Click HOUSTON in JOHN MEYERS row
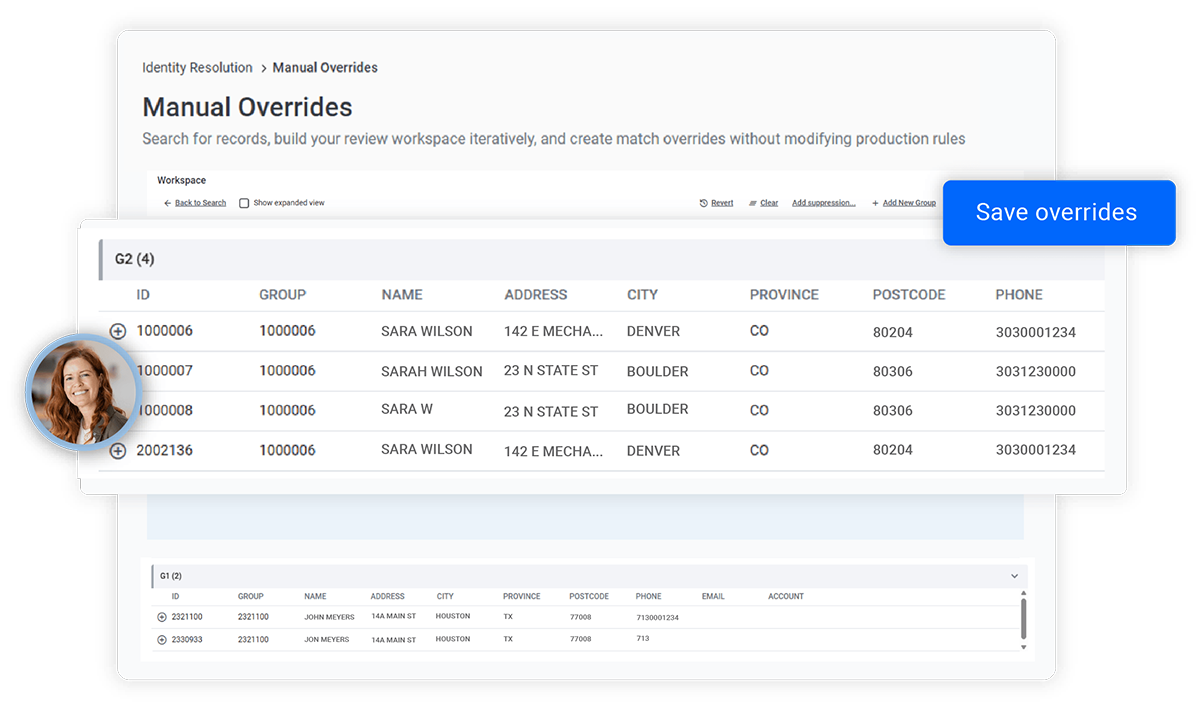 pos(453,616)
